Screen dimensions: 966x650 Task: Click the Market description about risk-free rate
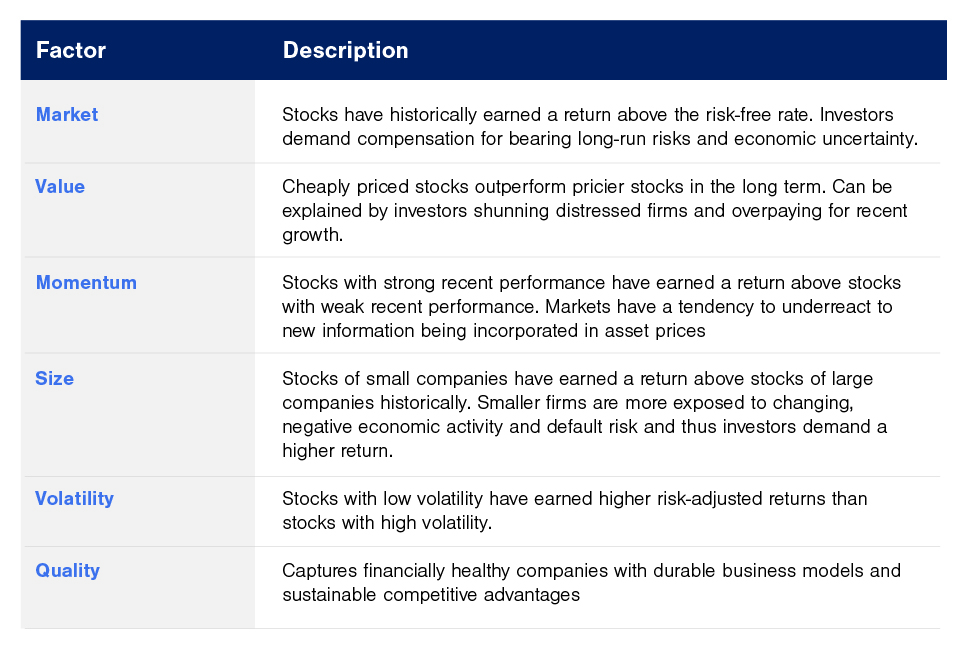(x=600, y=126)
